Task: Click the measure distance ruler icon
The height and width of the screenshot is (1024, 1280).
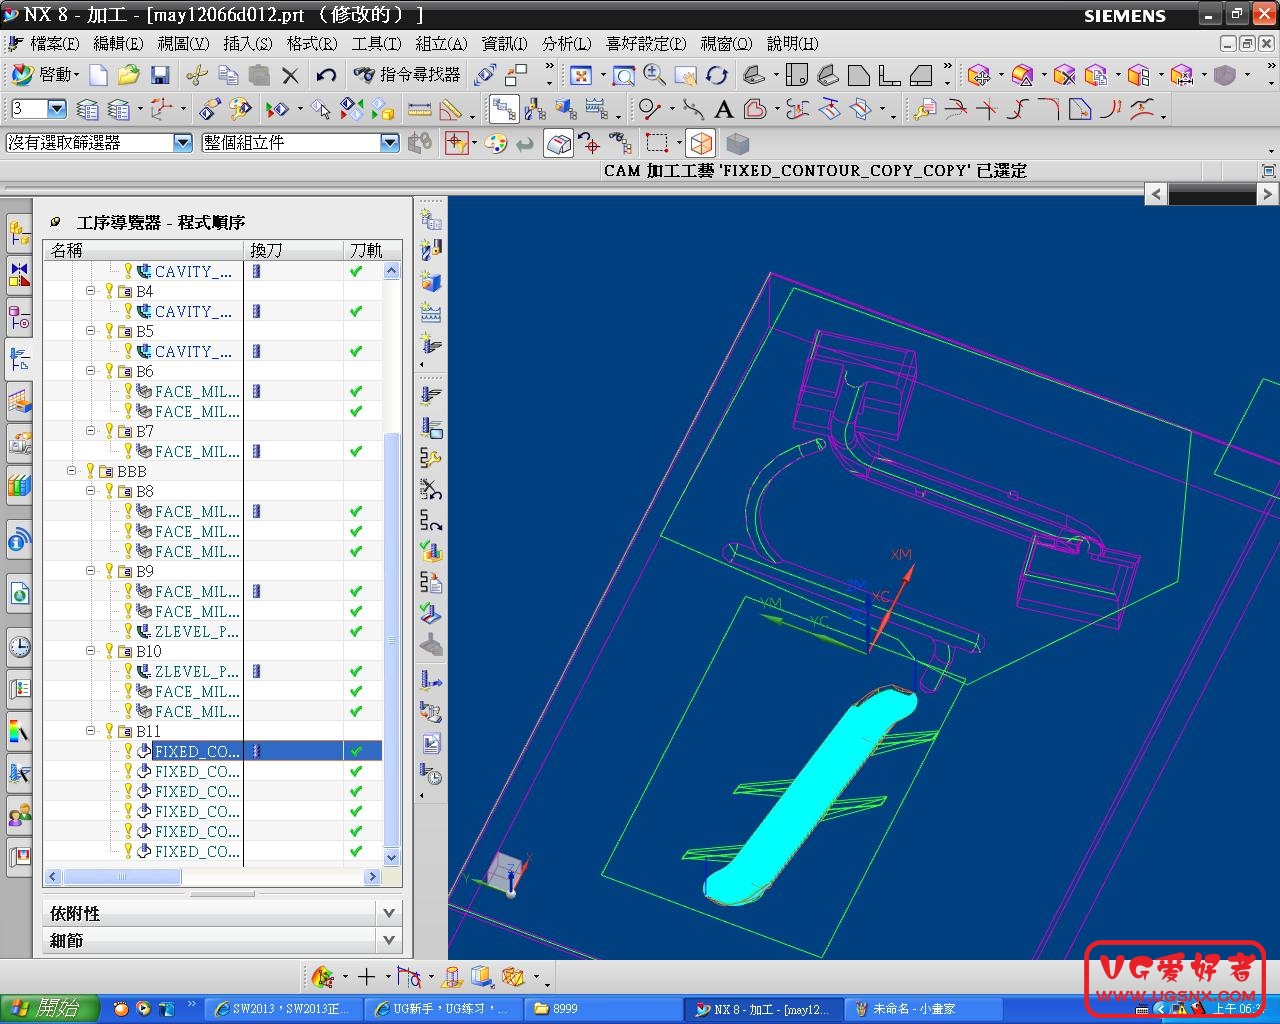Action: (420, 109)
